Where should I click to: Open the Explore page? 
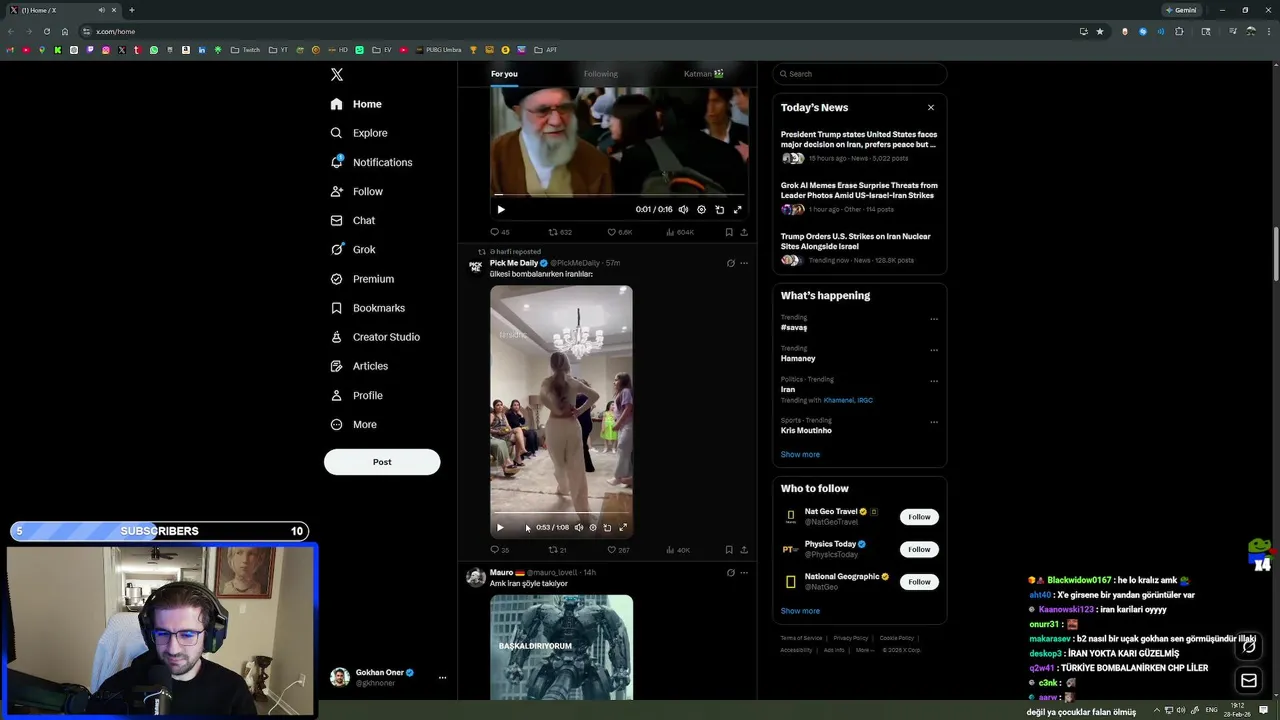[x=358, y=133]
